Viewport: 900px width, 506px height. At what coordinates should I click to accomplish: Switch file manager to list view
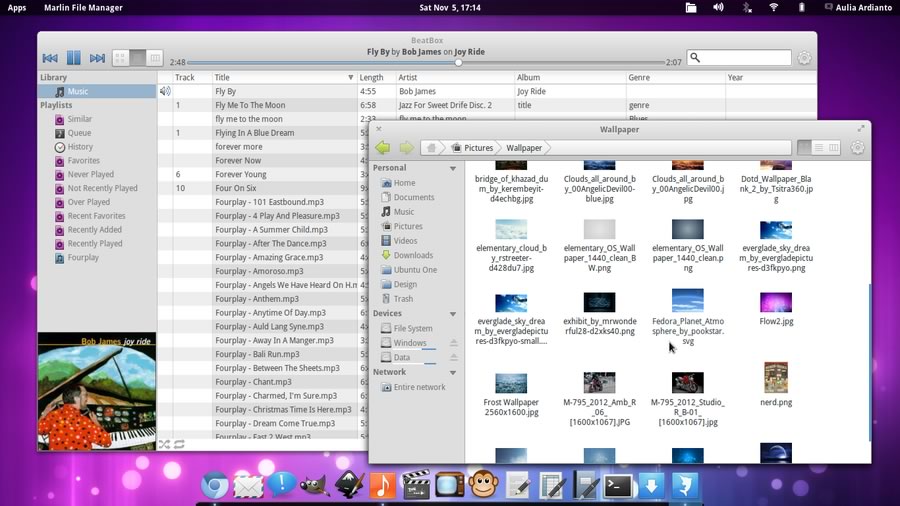819,148
